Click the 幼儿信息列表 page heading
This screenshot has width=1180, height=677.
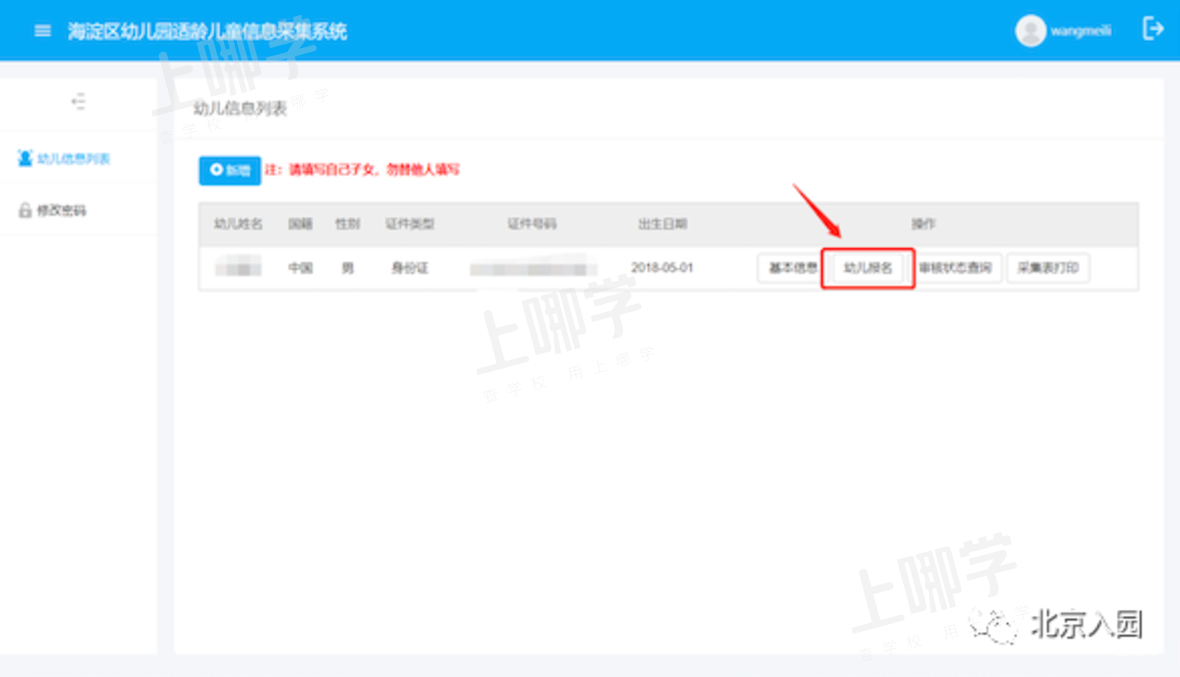[240, 108]
